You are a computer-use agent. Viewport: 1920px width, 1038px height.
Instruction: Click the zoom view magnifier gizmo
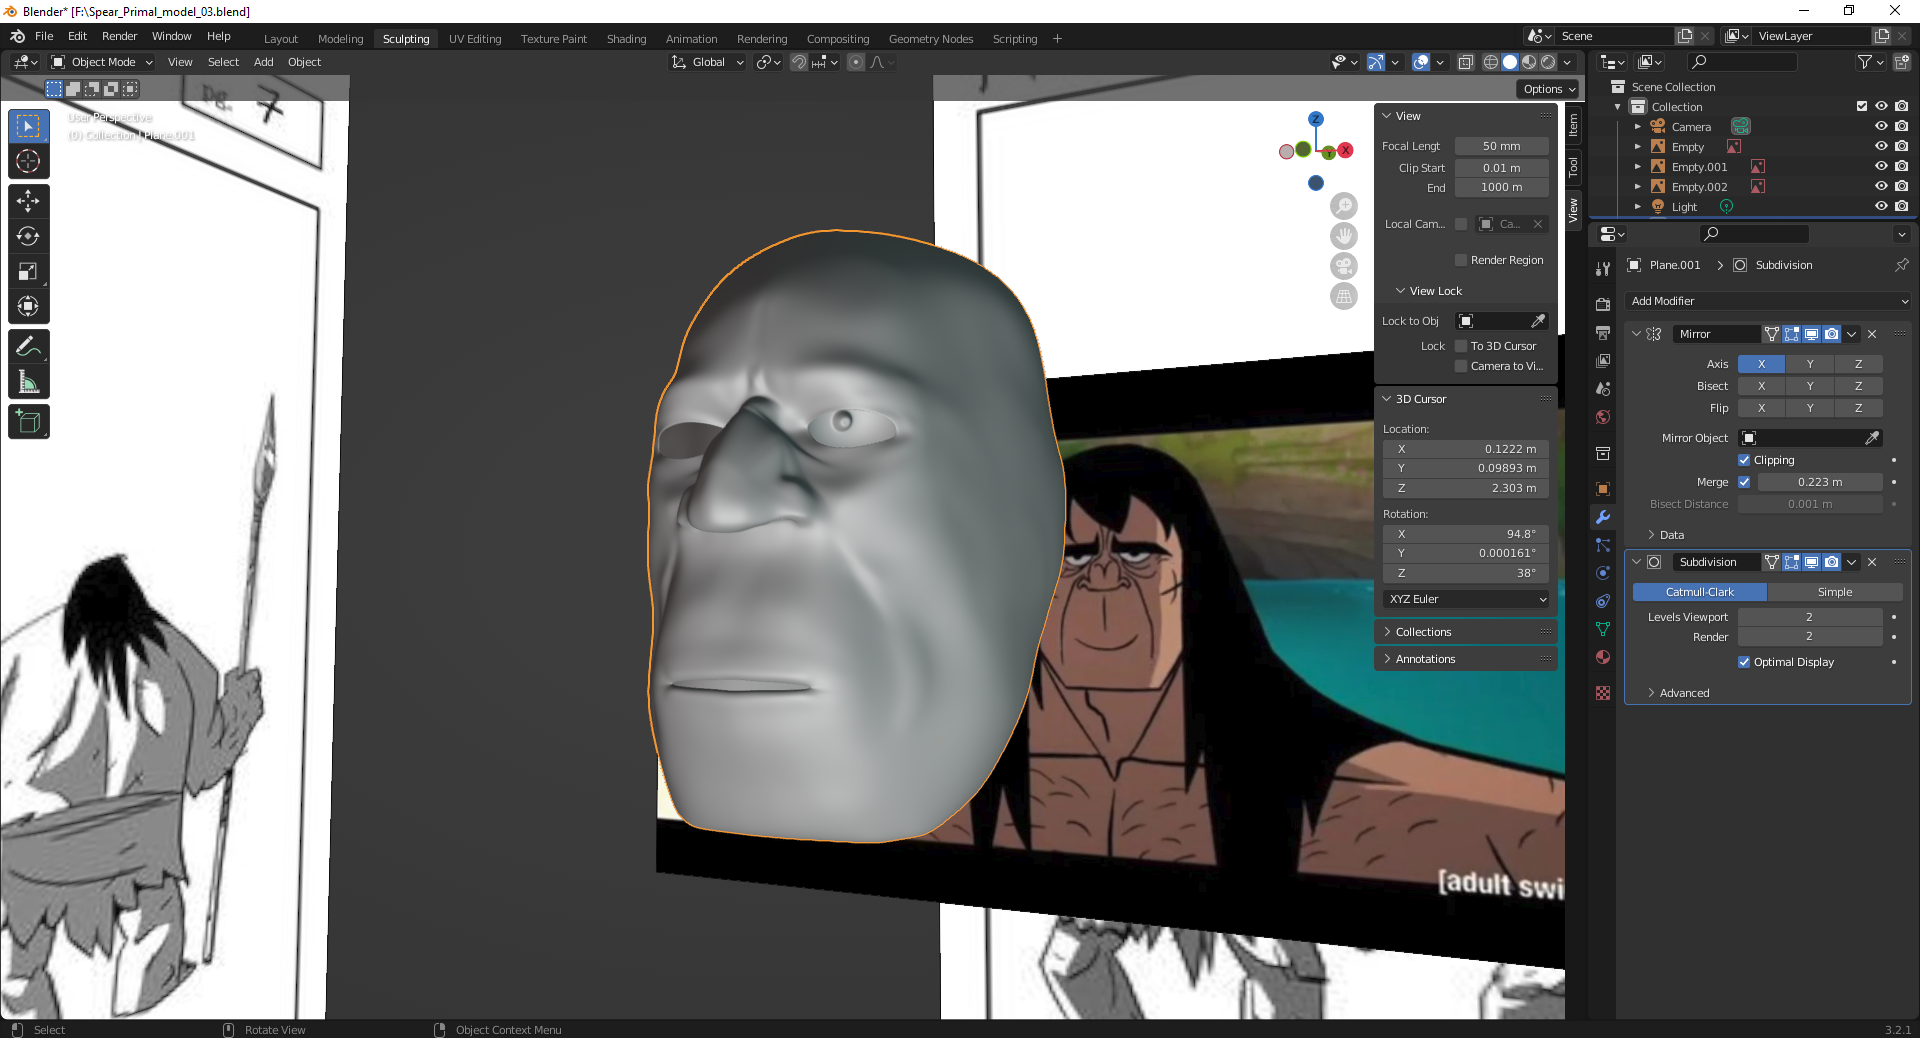pos(1344,206)
